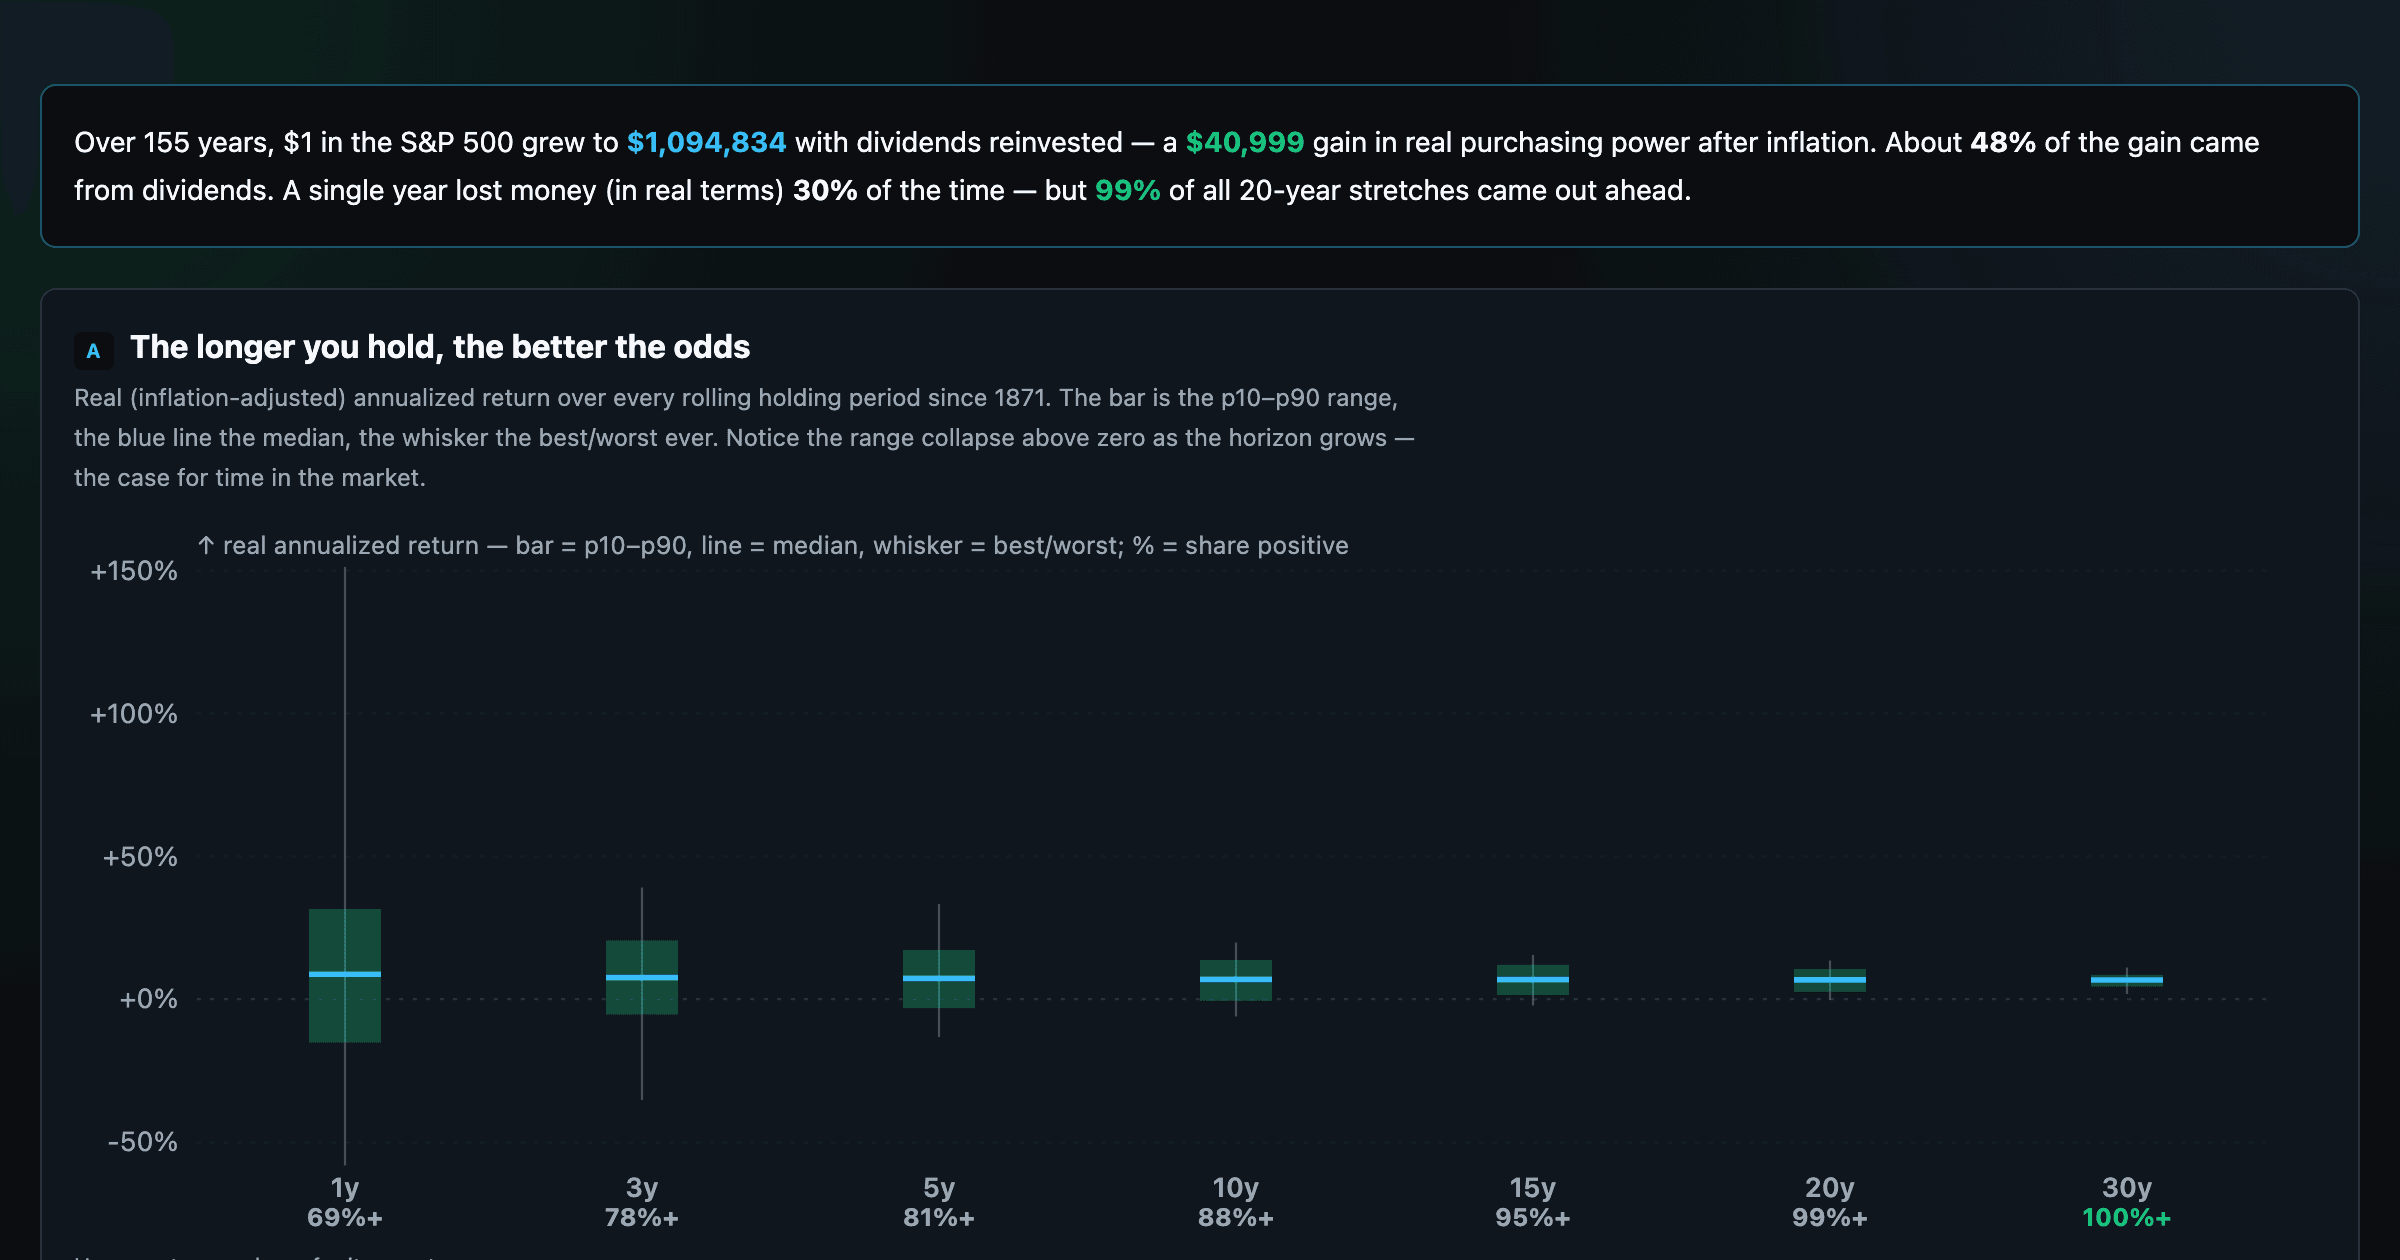Click the 15y range bar
The image size is (2400, 1260).
pos(1533,979)
